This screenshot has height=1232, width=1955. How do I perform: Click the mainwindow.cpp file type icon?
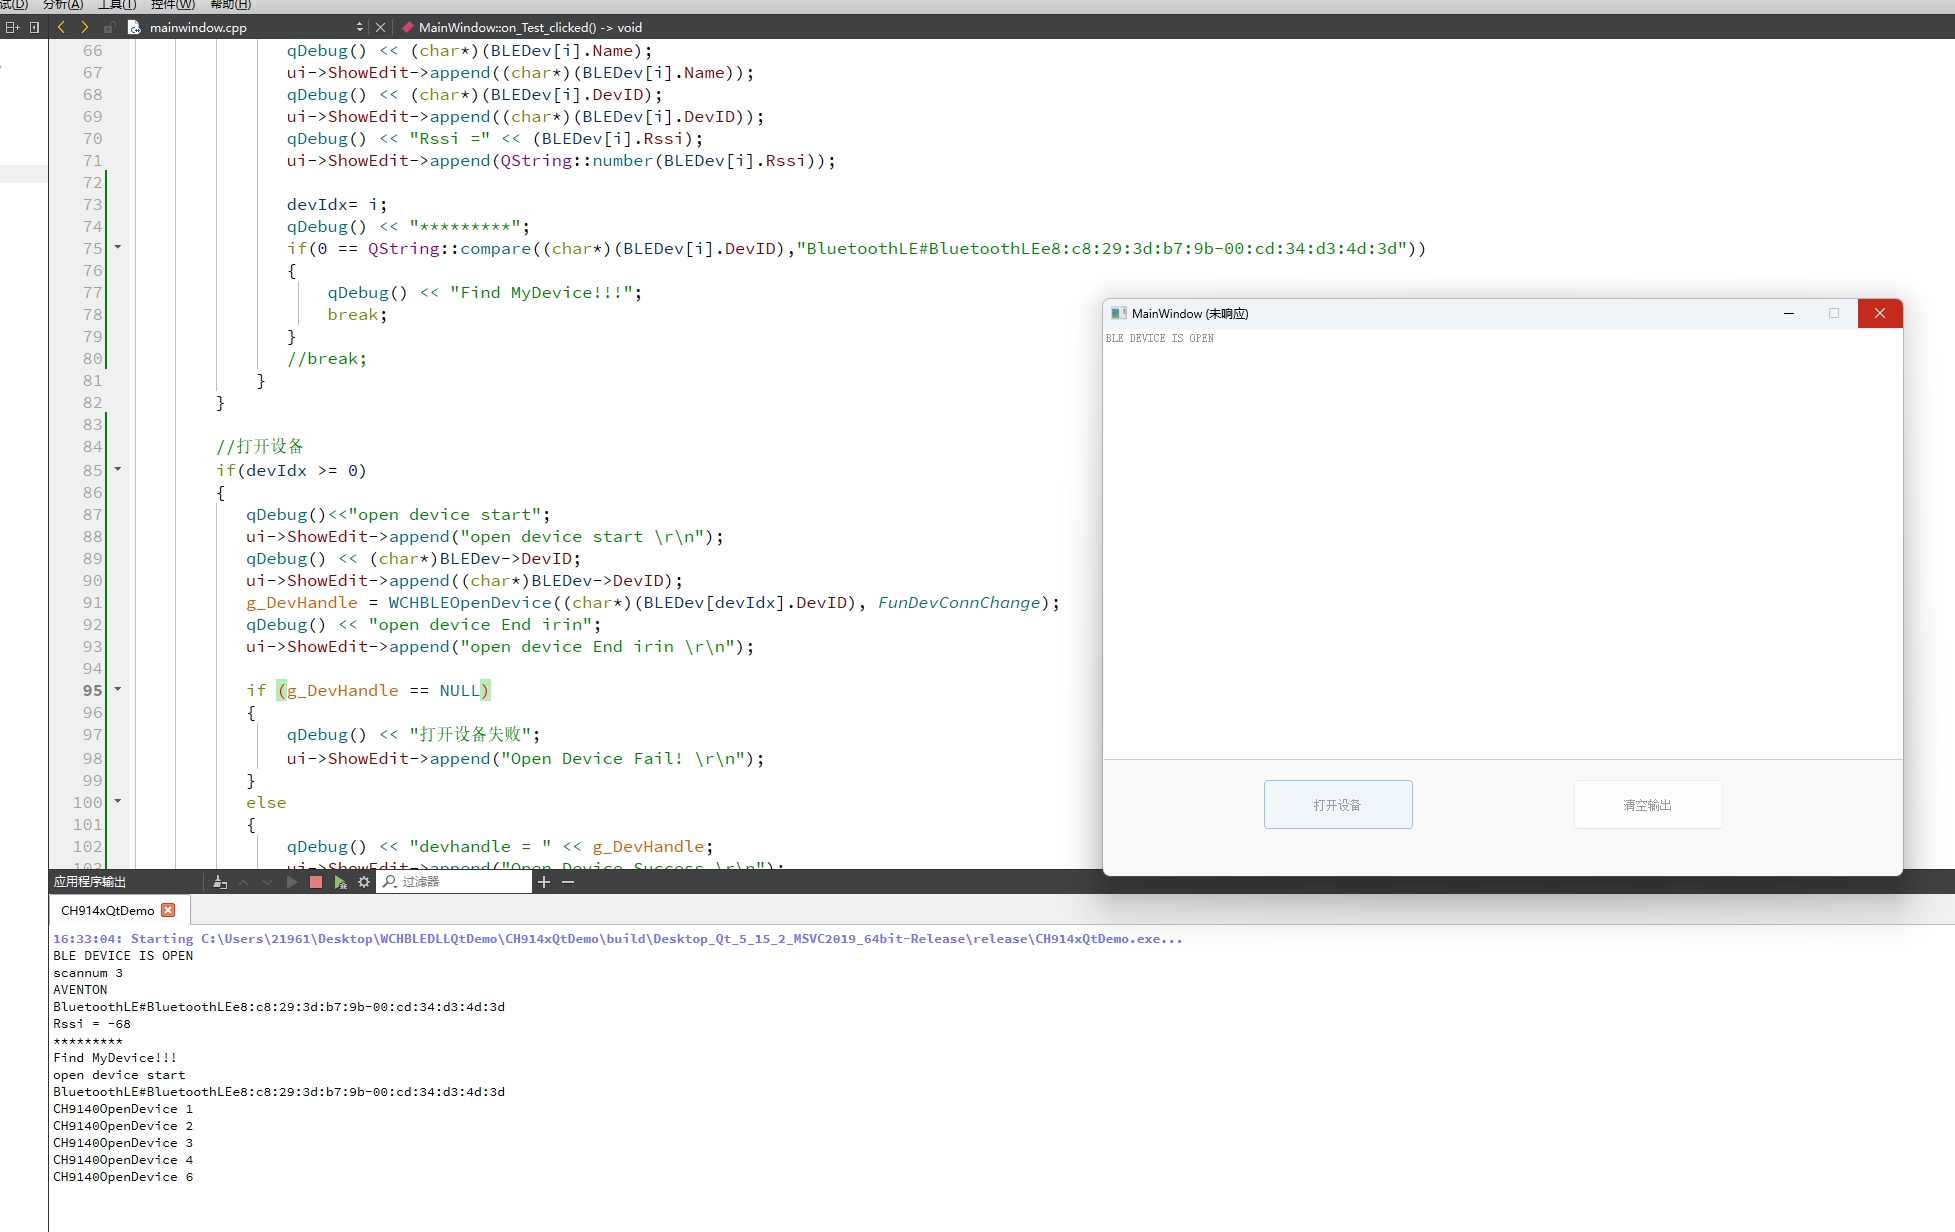click(134, 27)
